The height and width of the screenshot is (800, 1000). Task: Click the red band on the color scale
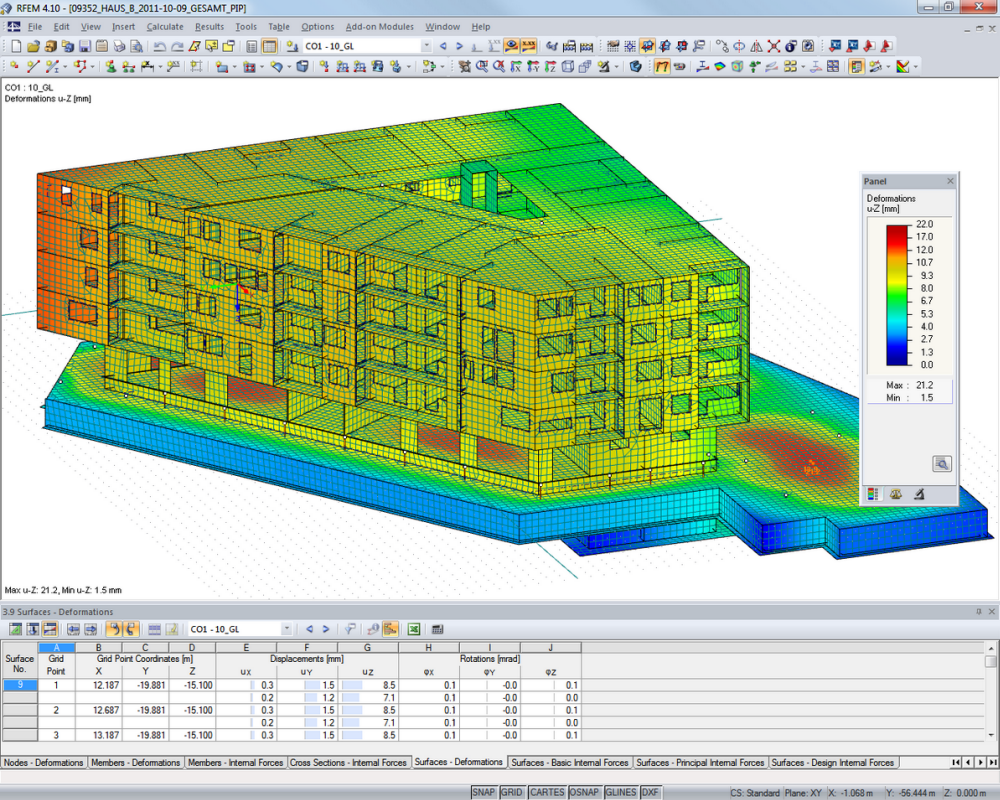895,232
